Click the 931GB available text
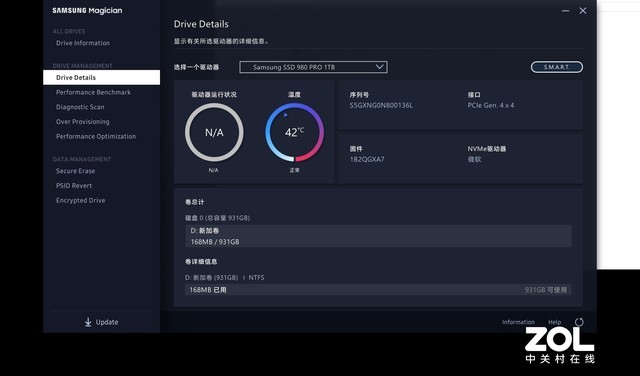 pyautogui.click(x=546, y=290)
